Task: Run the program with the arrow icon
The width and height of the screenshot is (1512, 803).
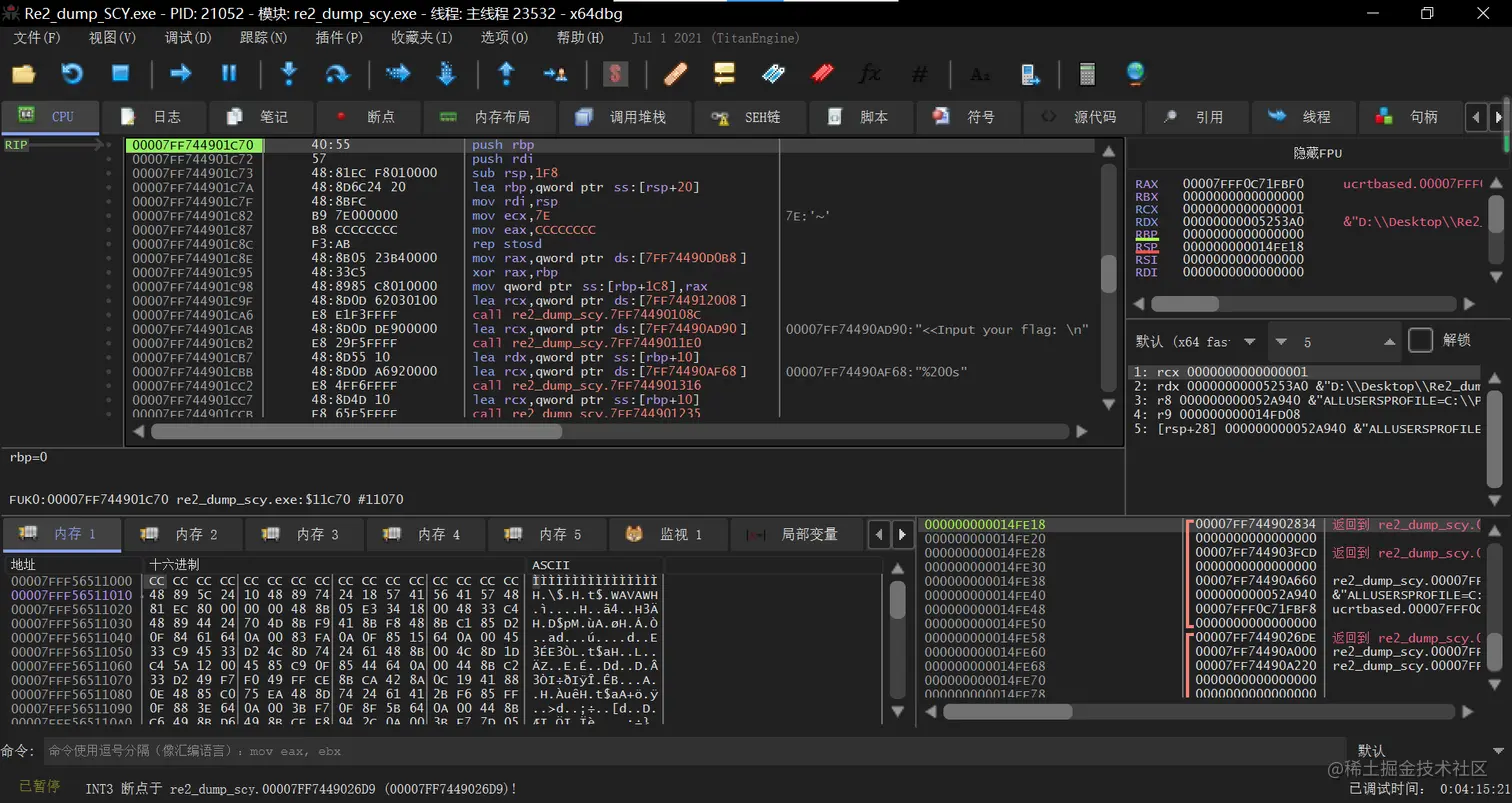Action: click(181, 73)
